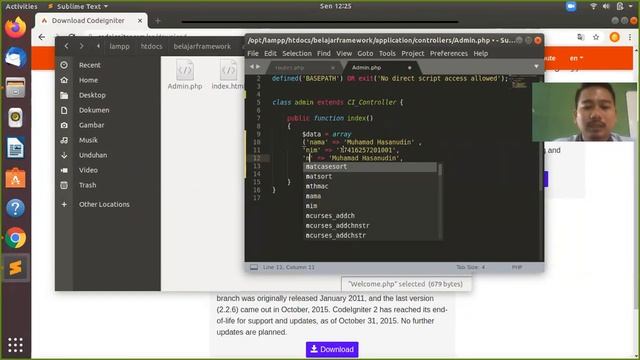This screenshot has height=360, width=640.
Task: Open the Goto menu
Action: click(365, 53)
